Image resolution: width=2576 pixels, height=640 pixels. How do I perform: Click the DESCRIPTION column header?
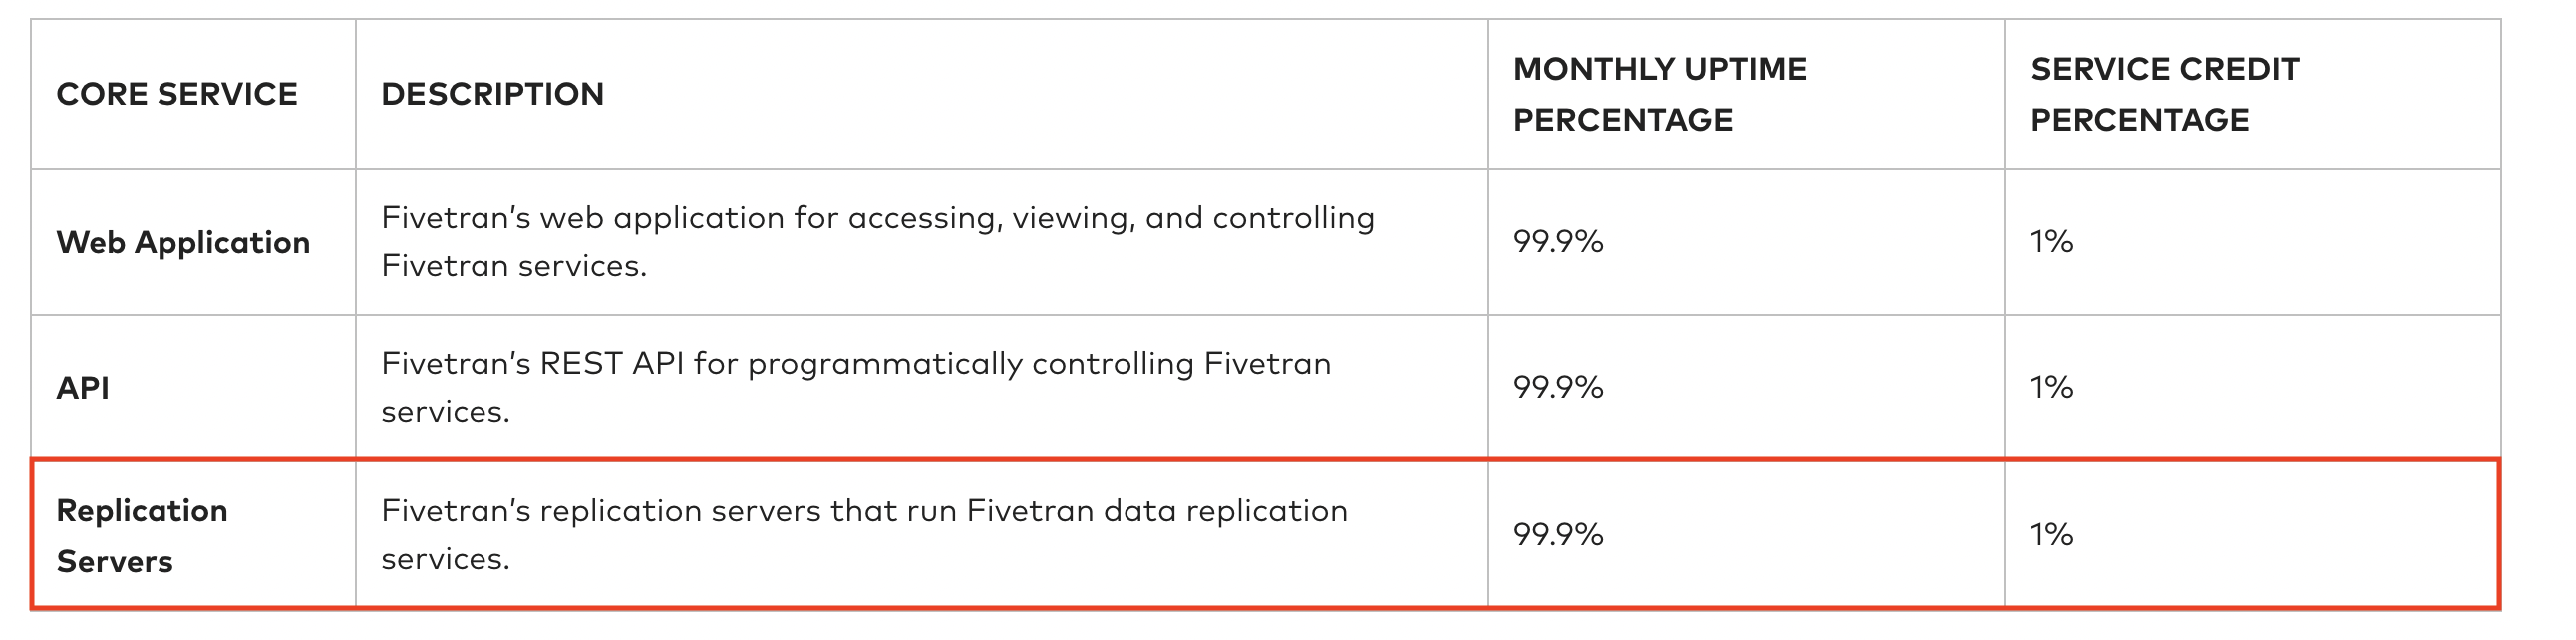492,94
